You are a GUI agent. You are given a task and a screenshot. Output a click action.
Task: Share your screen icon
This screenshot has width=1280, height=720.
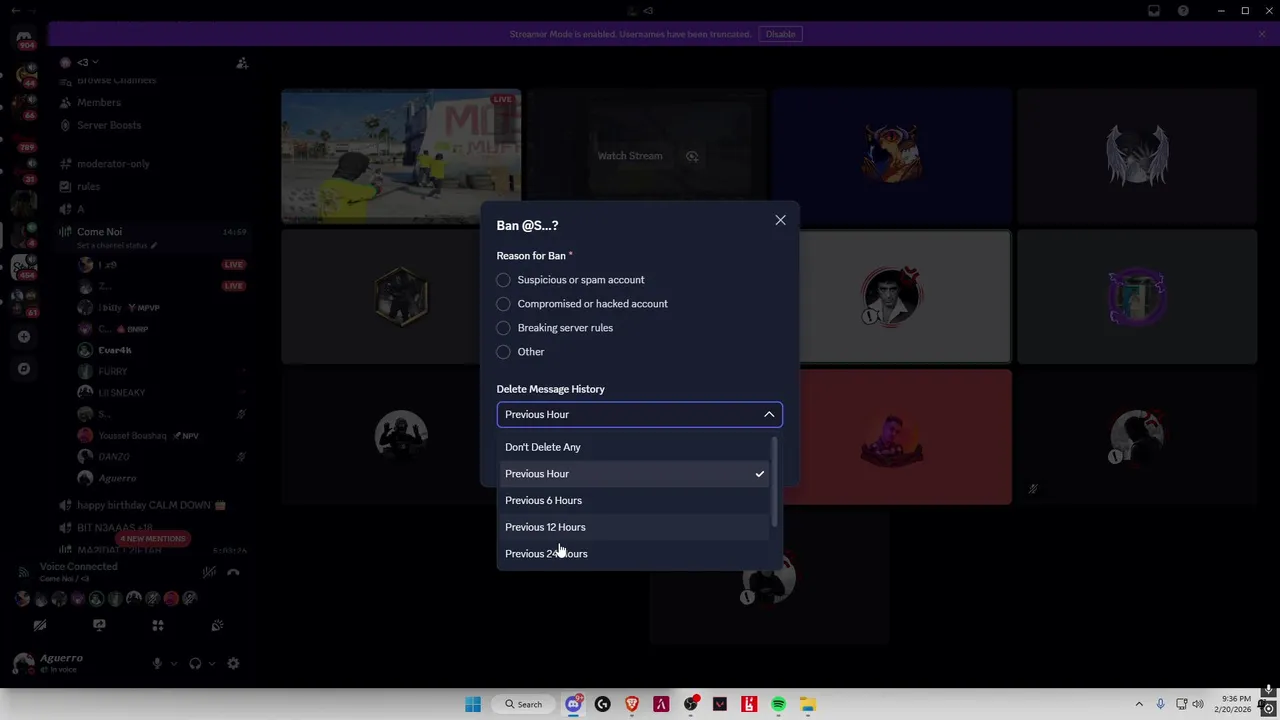pyautogui.click(x=99, y=625)
